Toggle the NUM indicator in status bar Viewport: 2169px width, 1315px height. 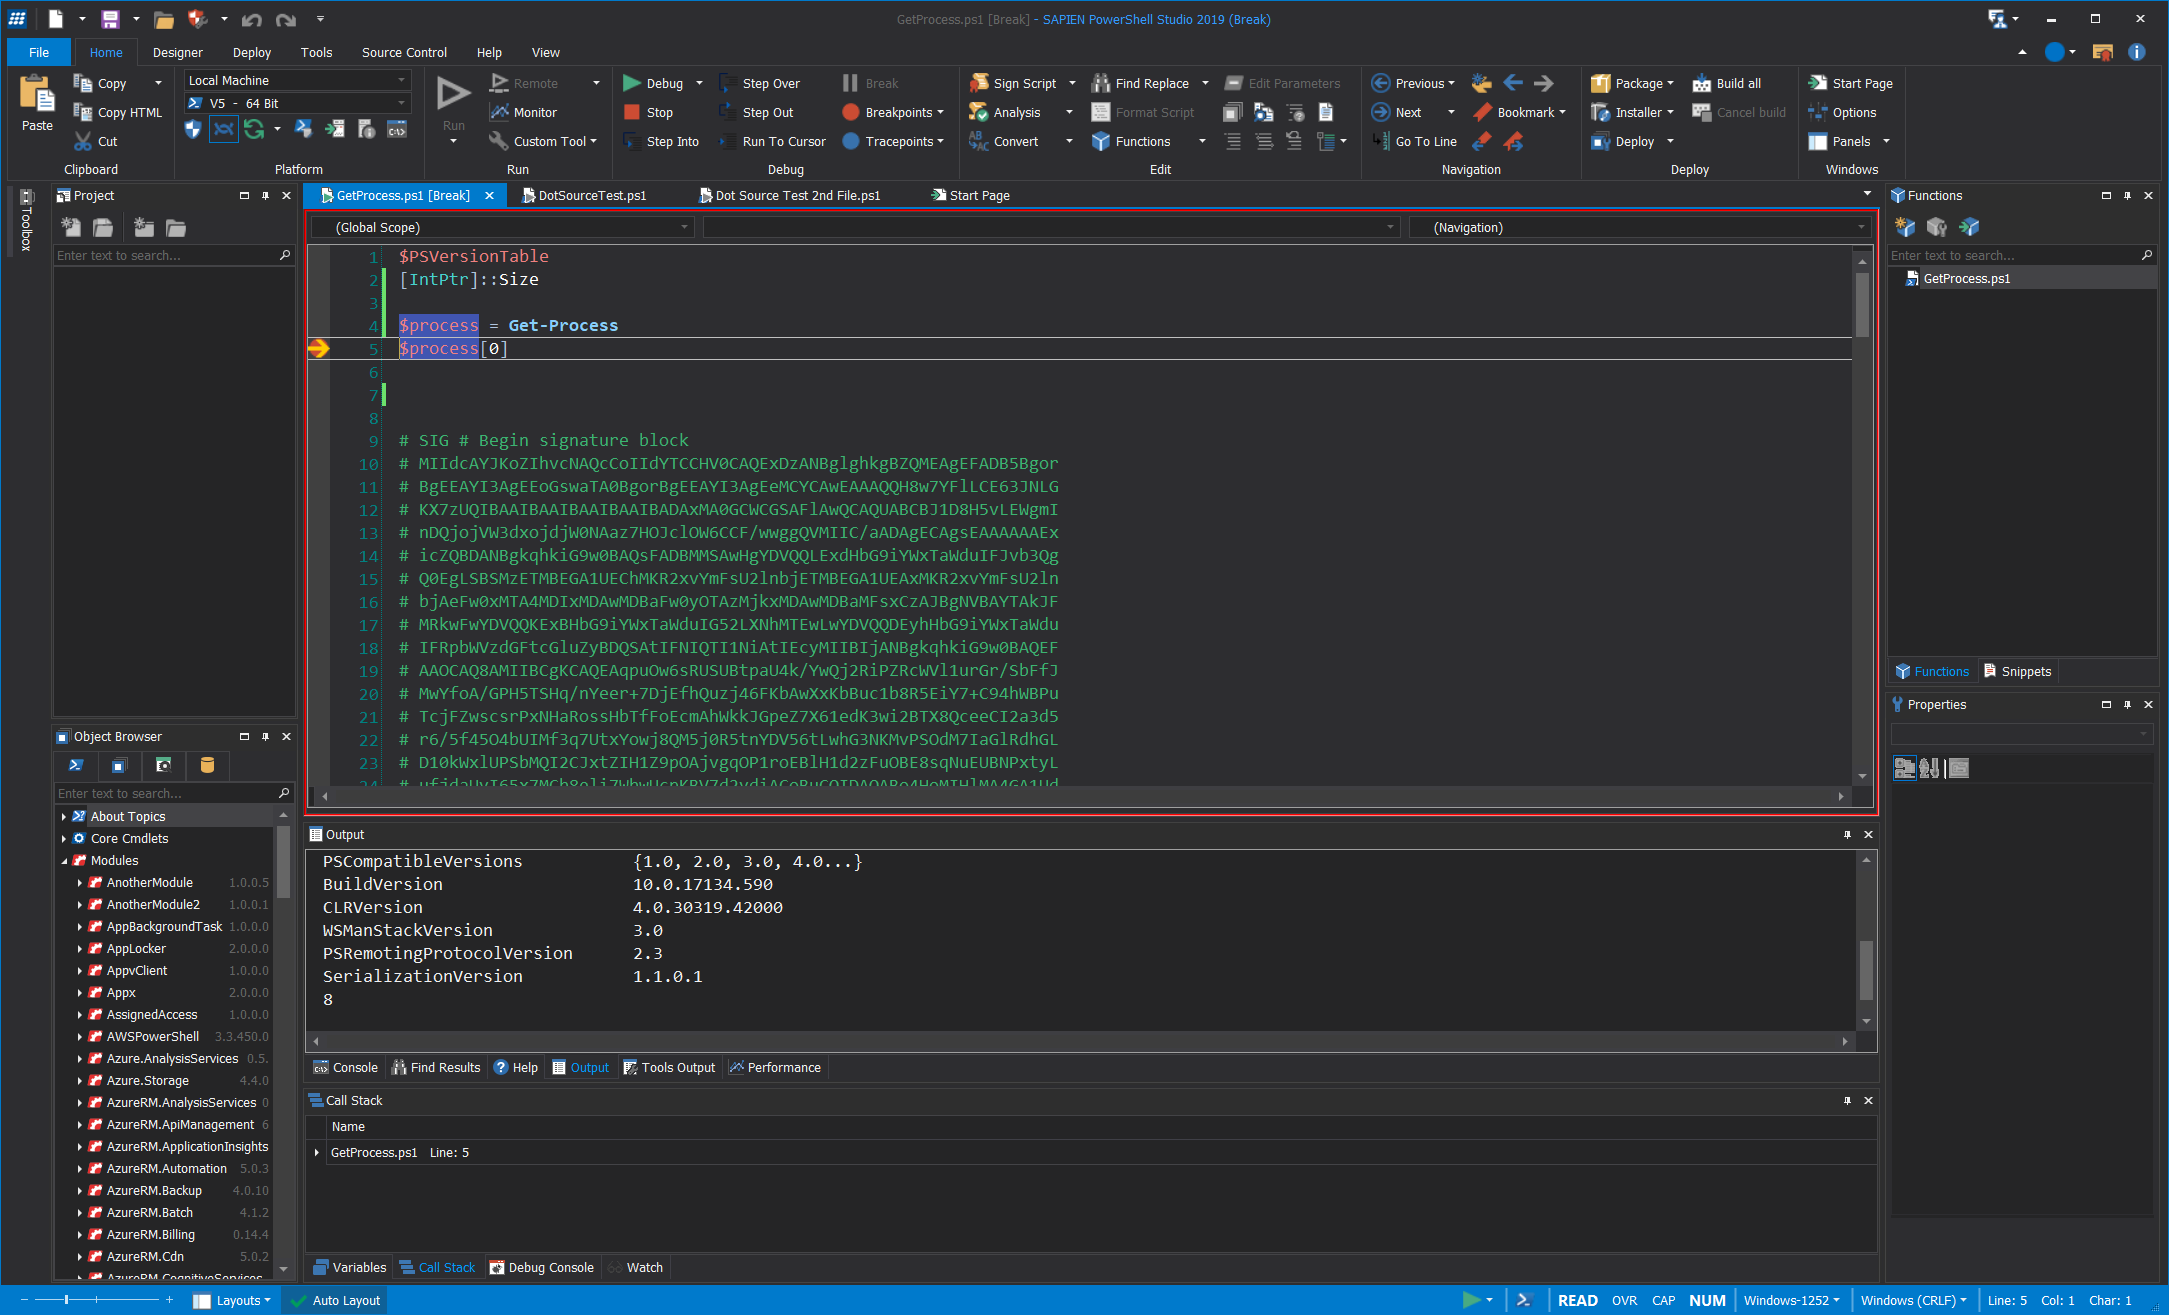coord(1707,1300)
